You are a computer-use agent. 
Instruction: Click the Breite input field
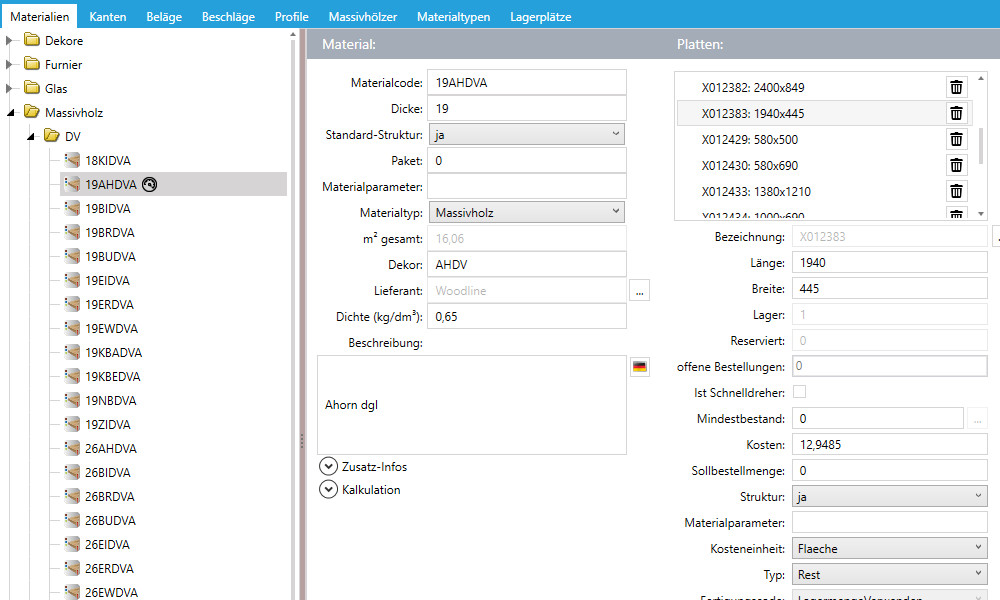click(890, 289)
